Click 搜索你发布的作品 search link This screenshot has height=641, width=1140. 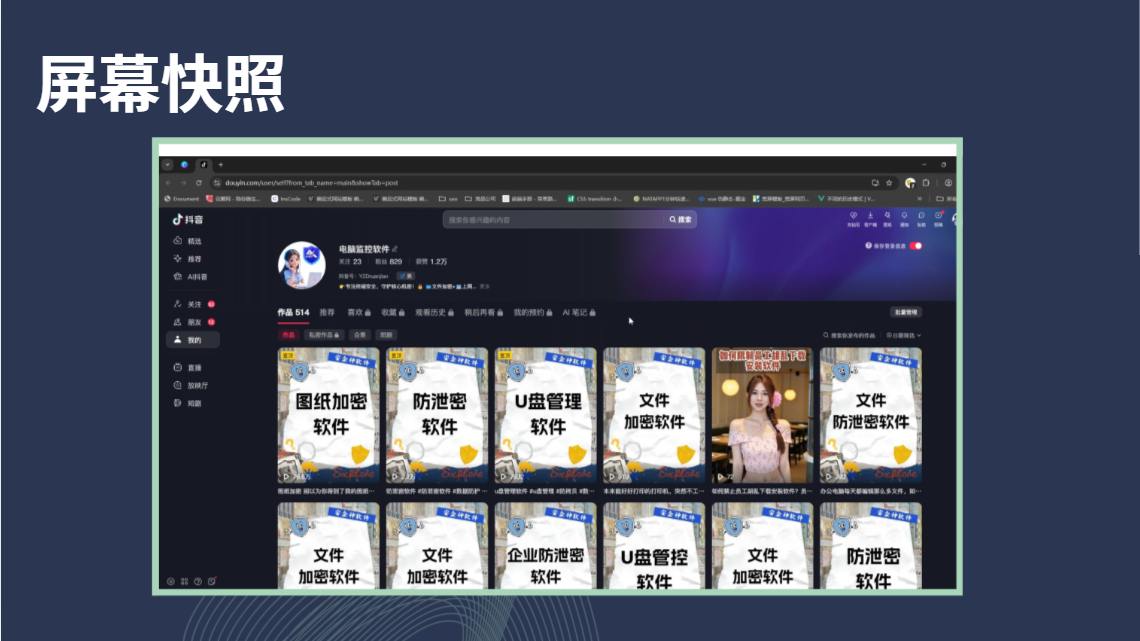(x=849, y=336)
